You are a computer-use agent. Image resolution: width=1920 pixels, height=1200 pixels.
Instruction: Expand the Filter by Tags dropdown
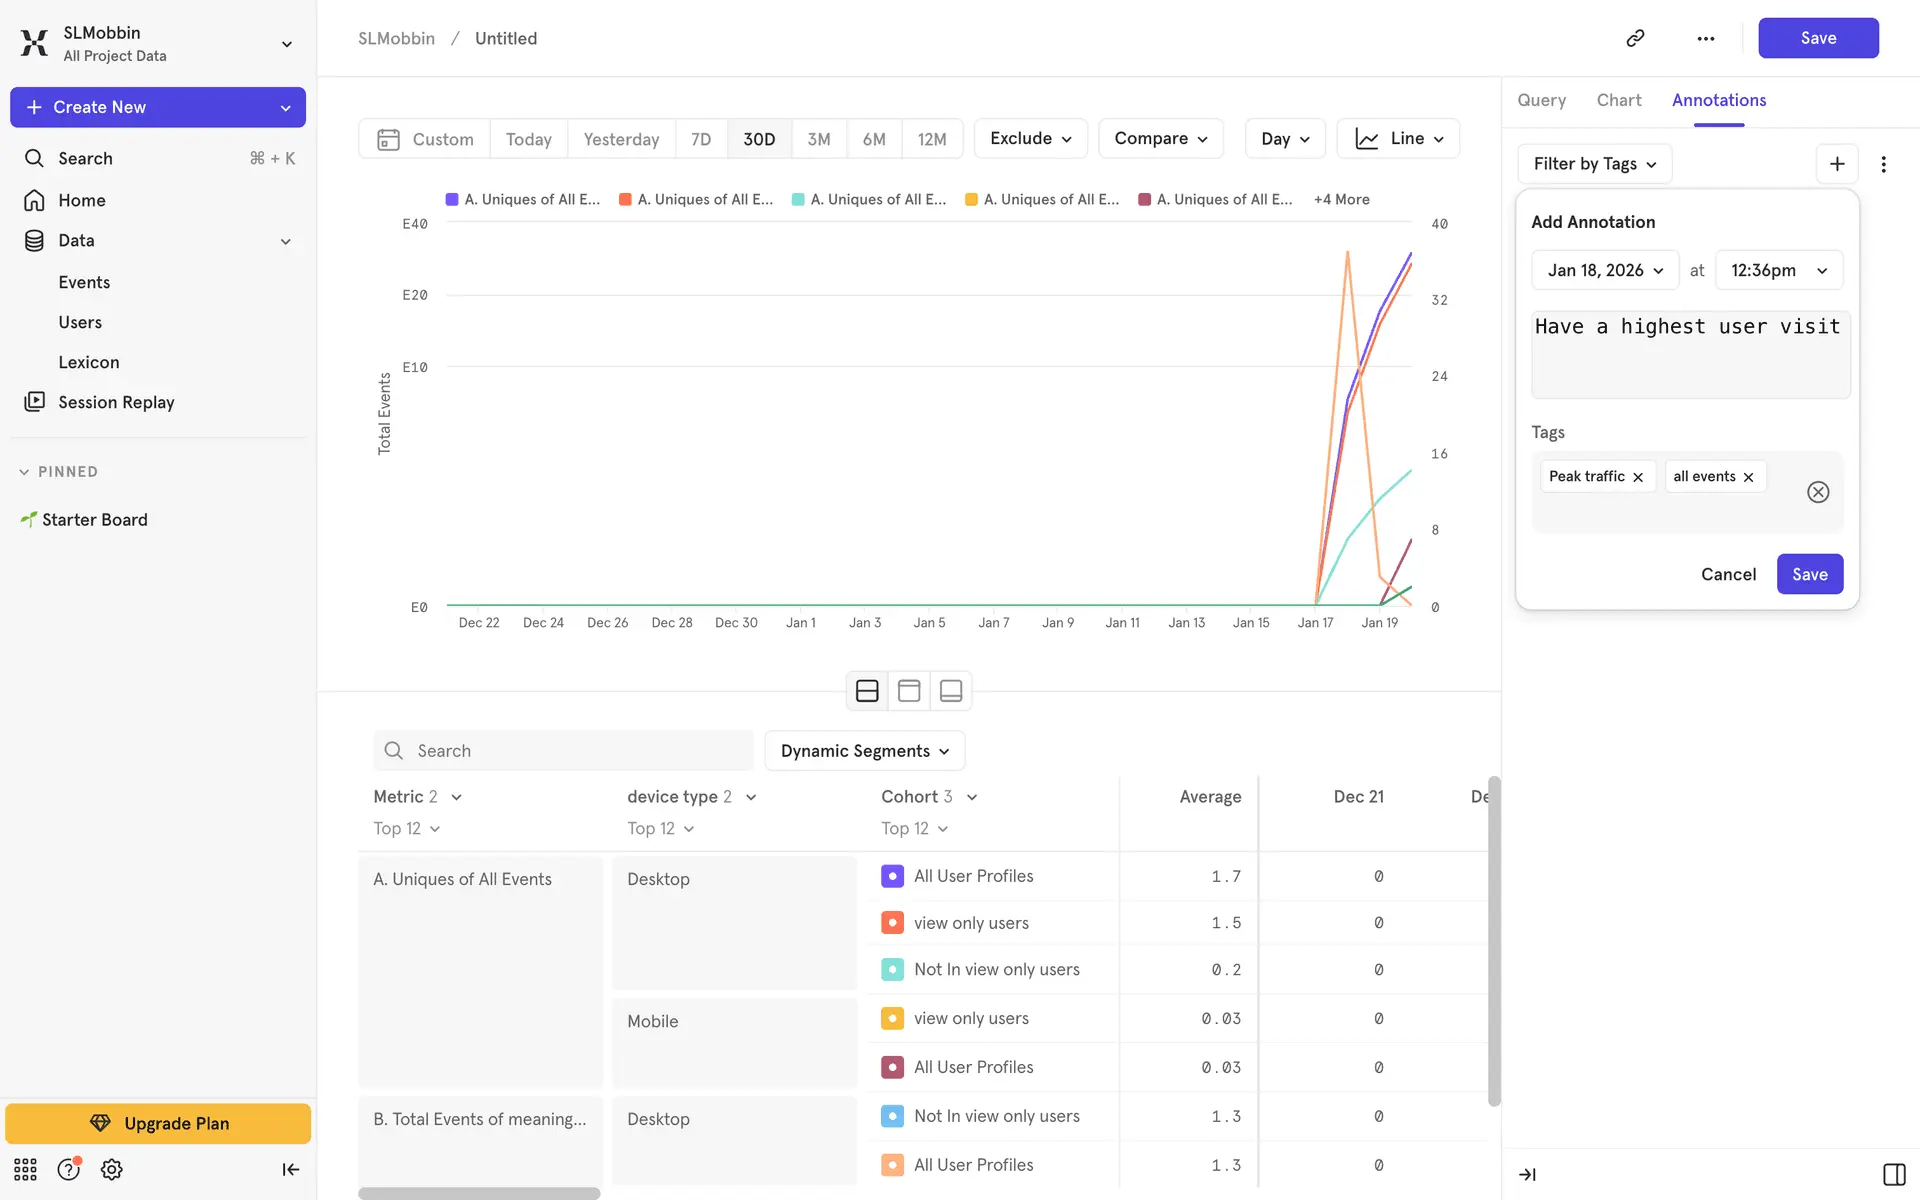1594,164
